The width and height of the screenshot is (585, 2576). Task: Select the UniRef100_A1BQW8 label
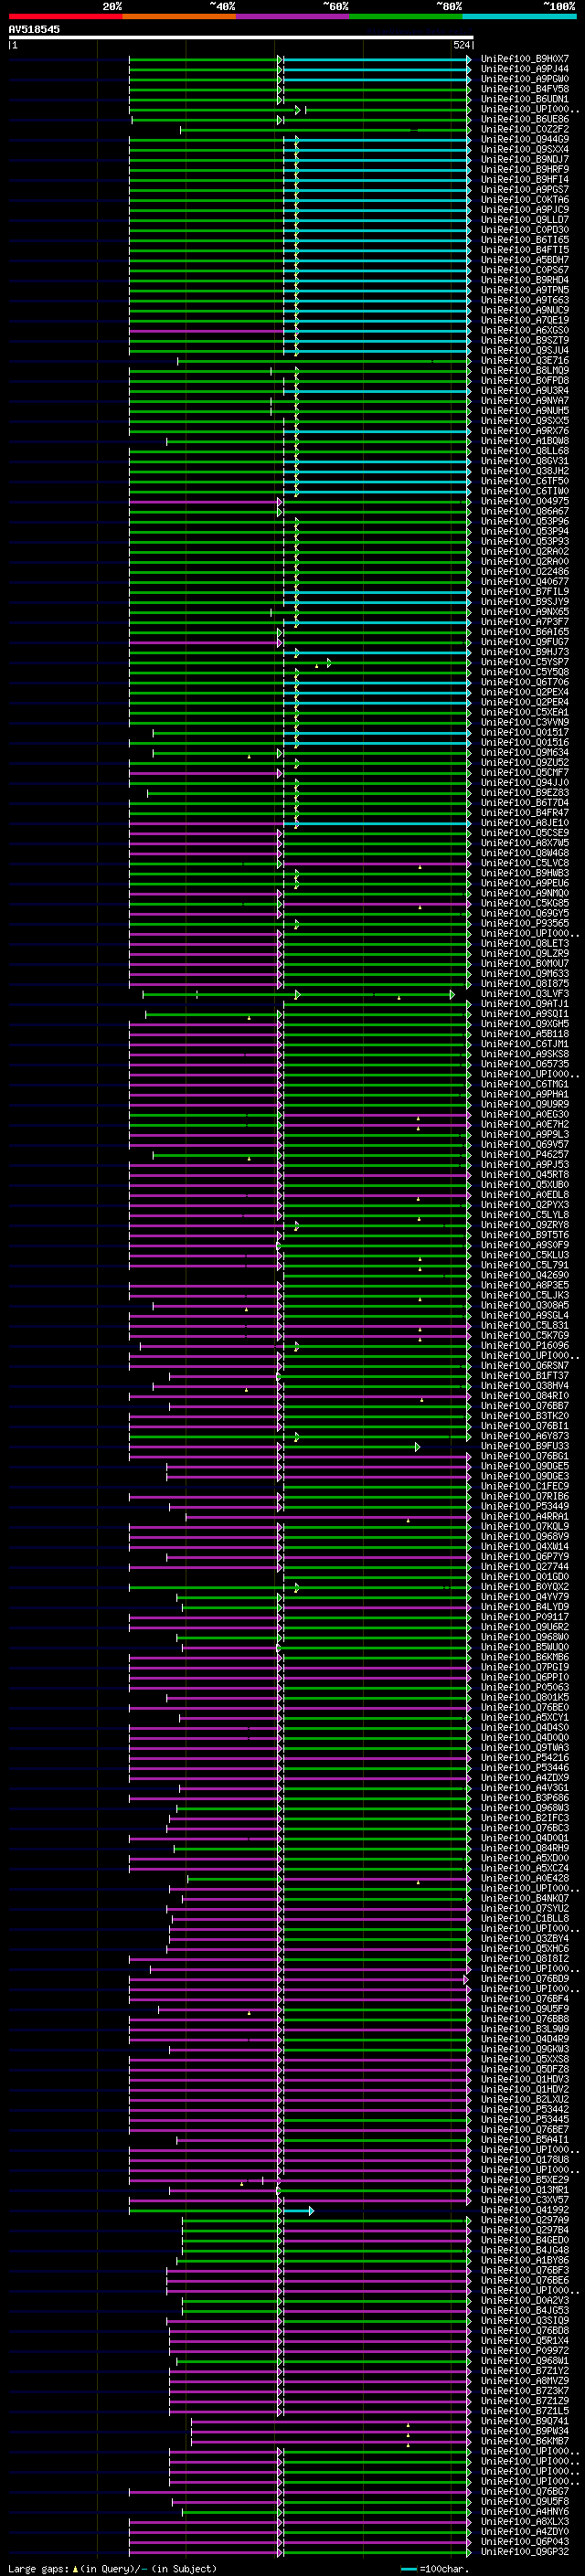pos(525,441)
